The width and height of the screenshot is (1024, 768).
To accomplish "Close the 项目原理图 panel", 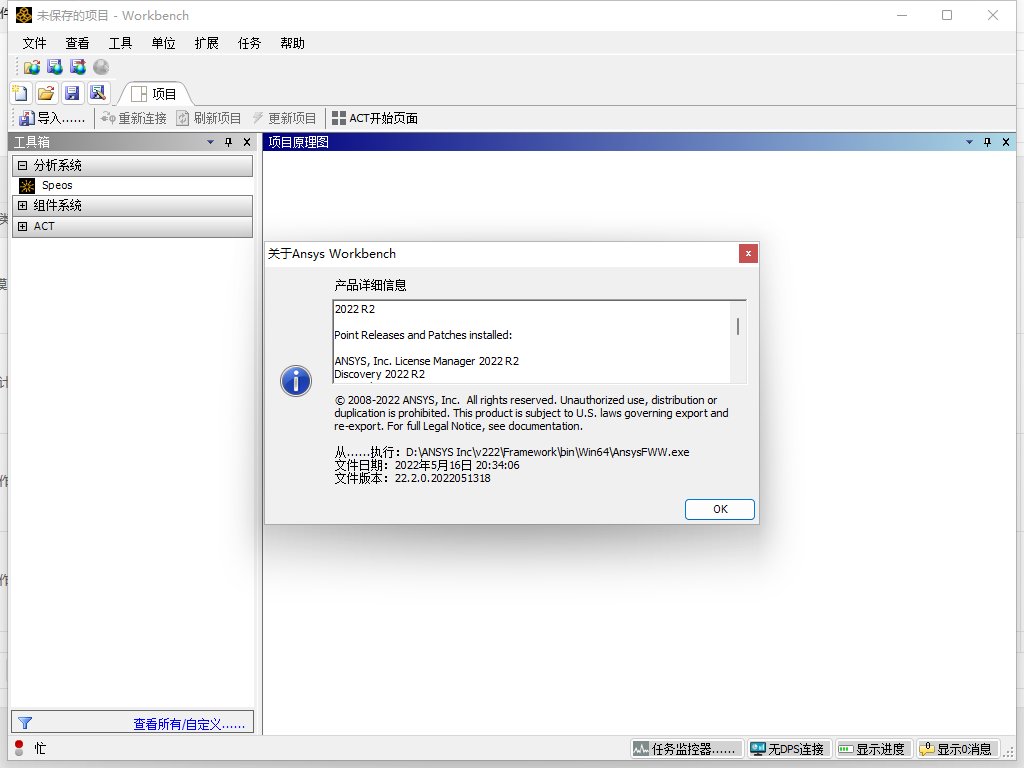I will tap(1006, 142).
